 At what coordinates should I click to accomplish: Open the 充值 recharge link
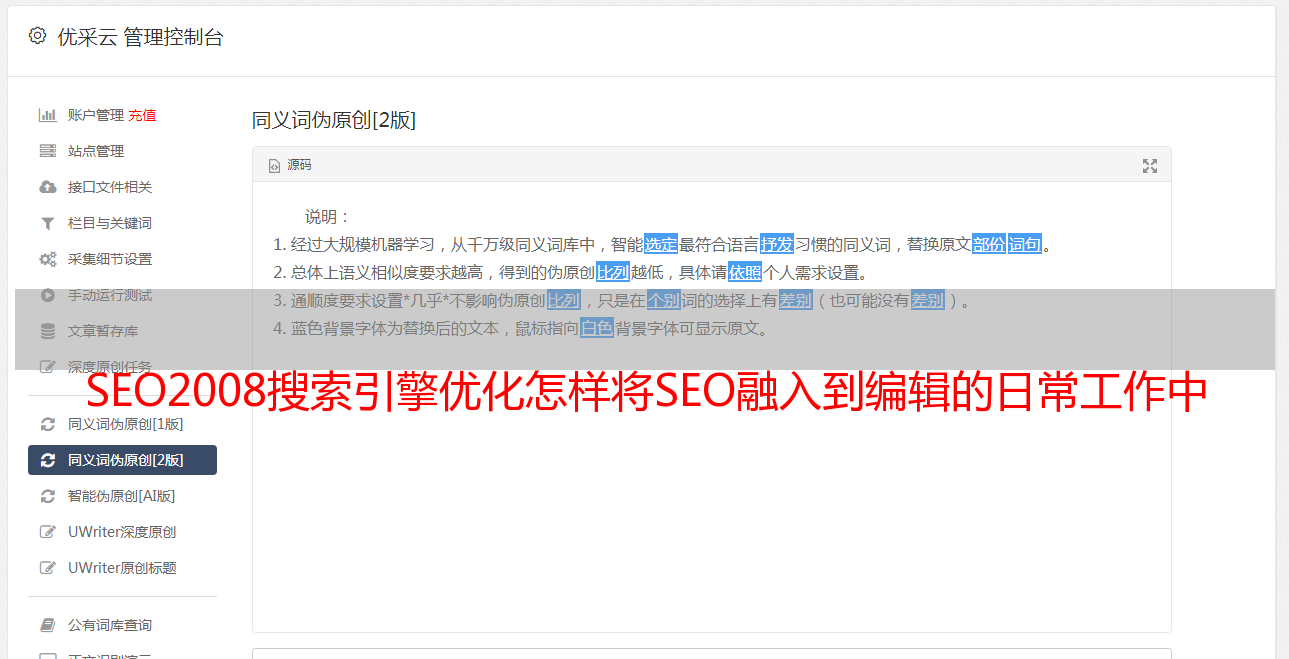pos(142,115)
